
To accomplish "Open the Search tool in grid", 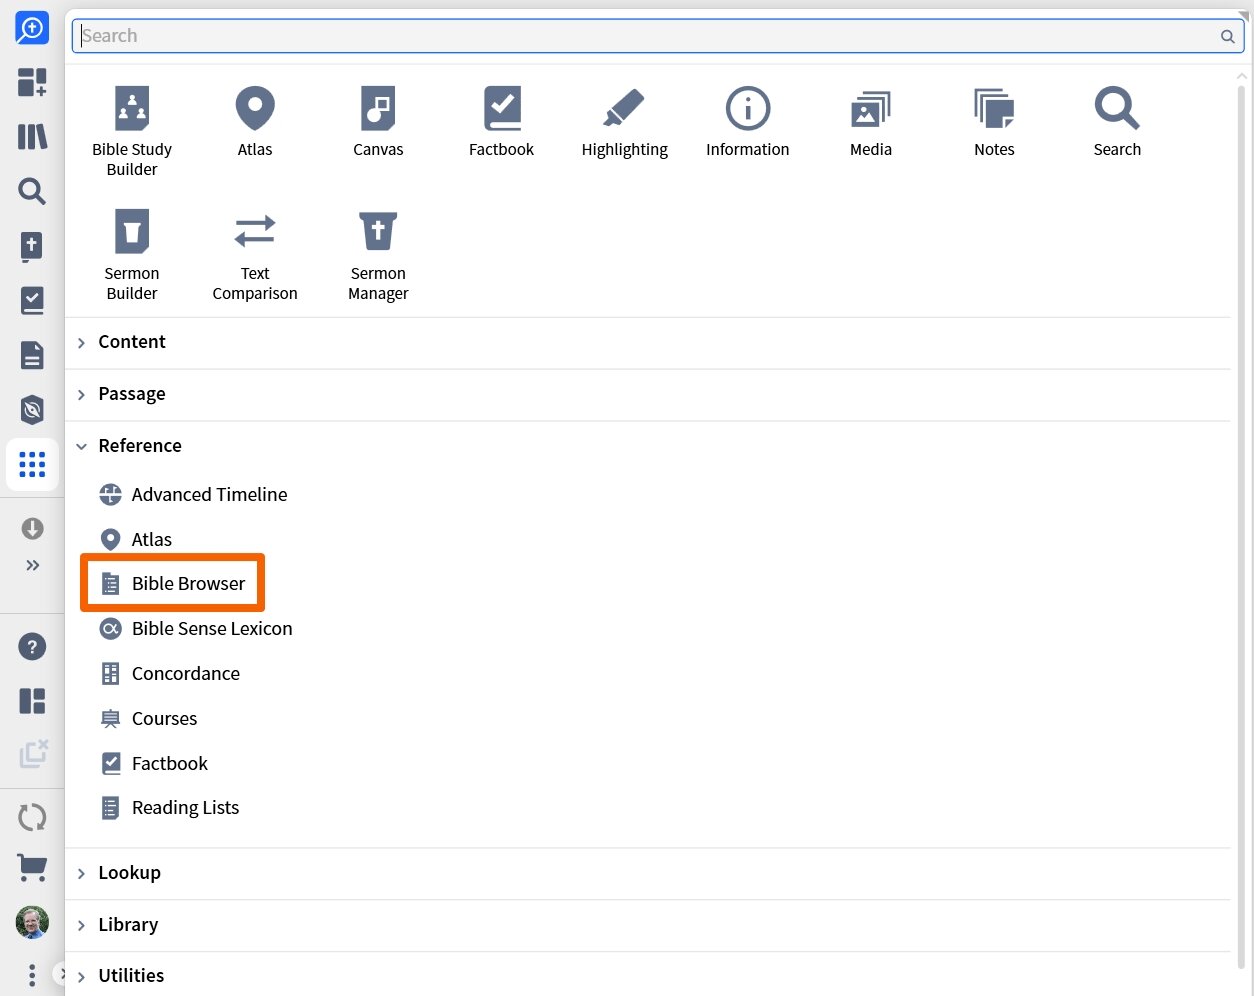I will click(1117, 121).
